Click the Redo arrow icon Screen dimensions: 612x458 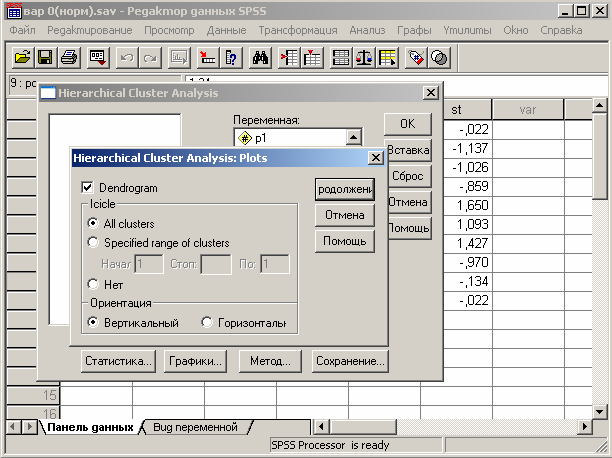click(x=150, y=58)
